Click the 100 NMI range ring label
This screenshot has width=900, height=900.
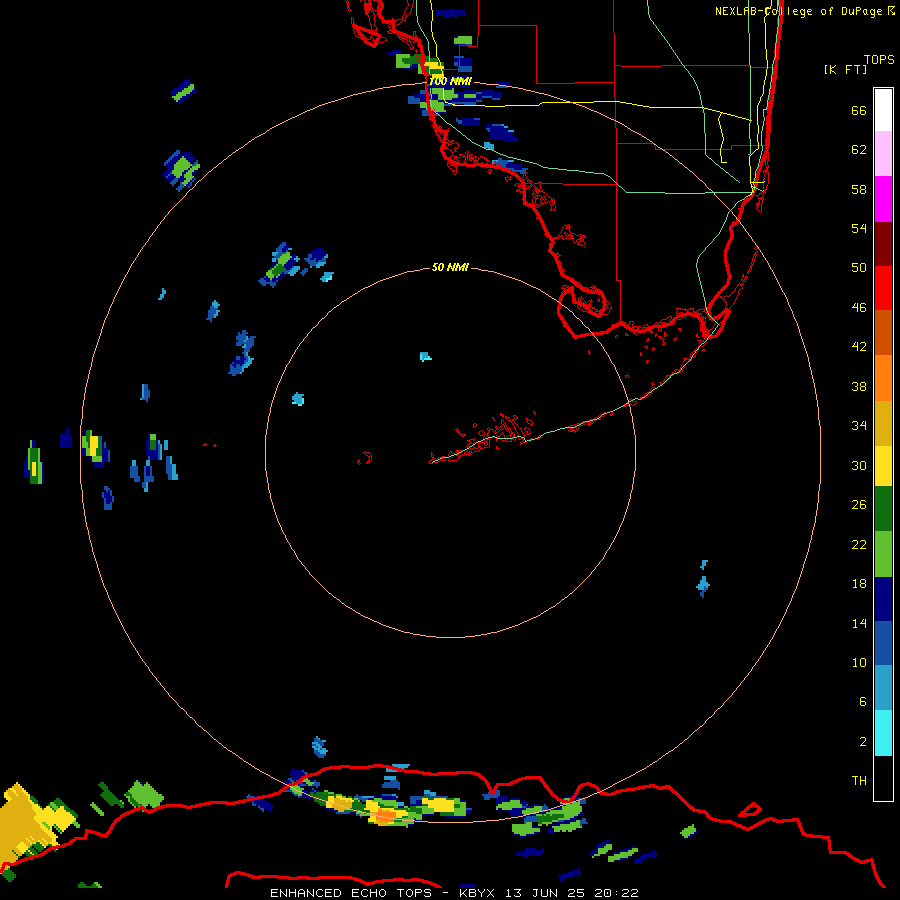click(x=450, y=81)
